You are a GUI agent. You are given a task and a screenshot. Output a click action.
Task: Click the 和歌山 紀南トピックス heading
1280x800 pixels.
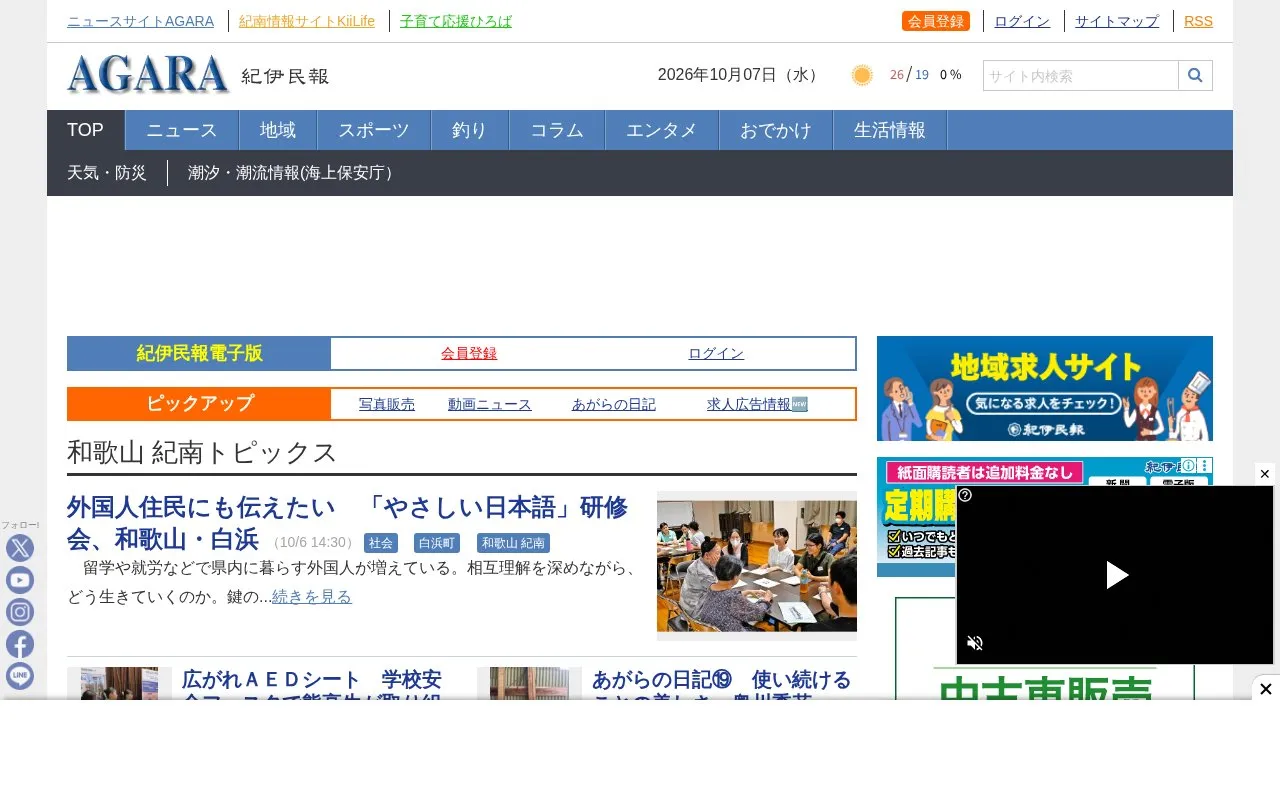pyautogui.click(x=202, y=452)
